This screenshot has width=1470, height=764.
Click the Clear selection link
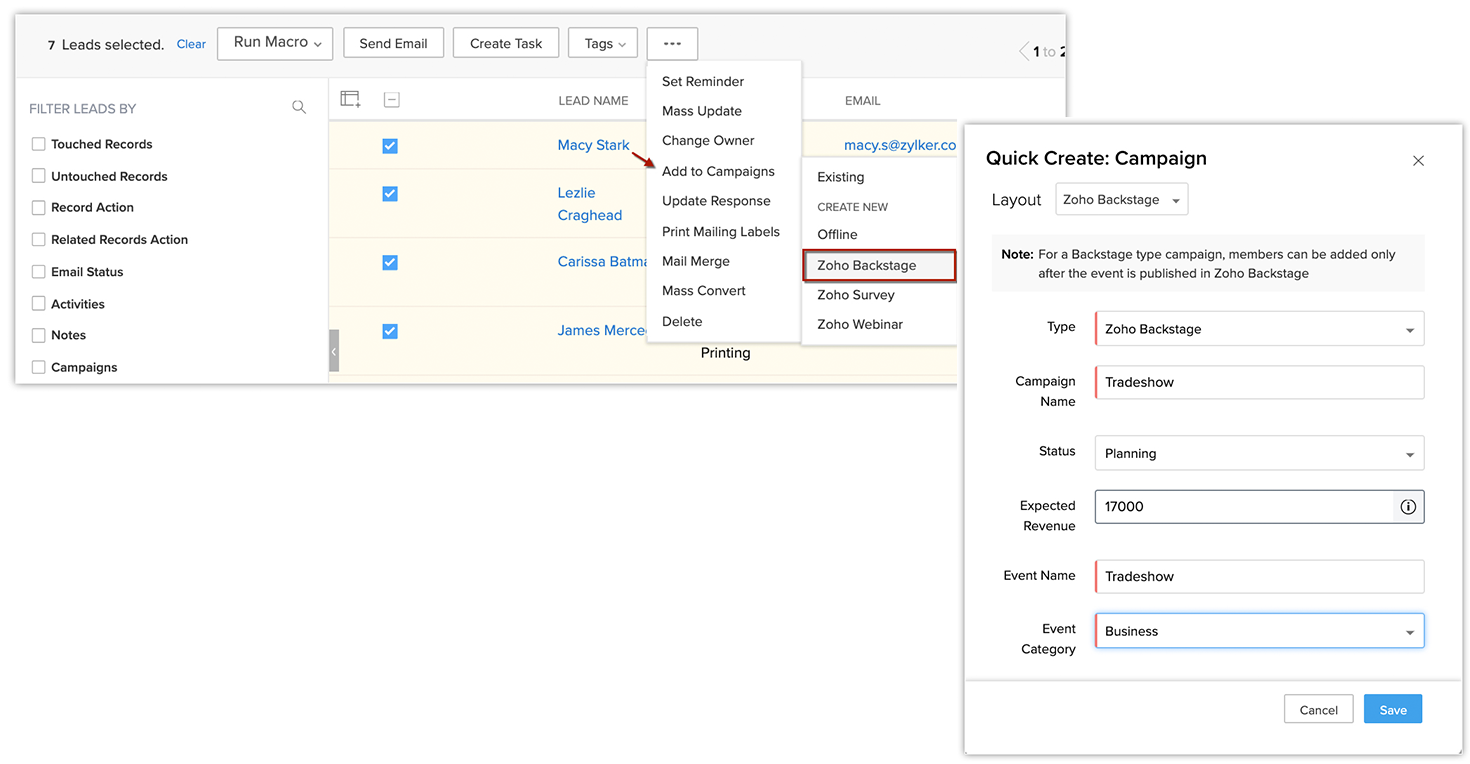click(x=191, y=44)
